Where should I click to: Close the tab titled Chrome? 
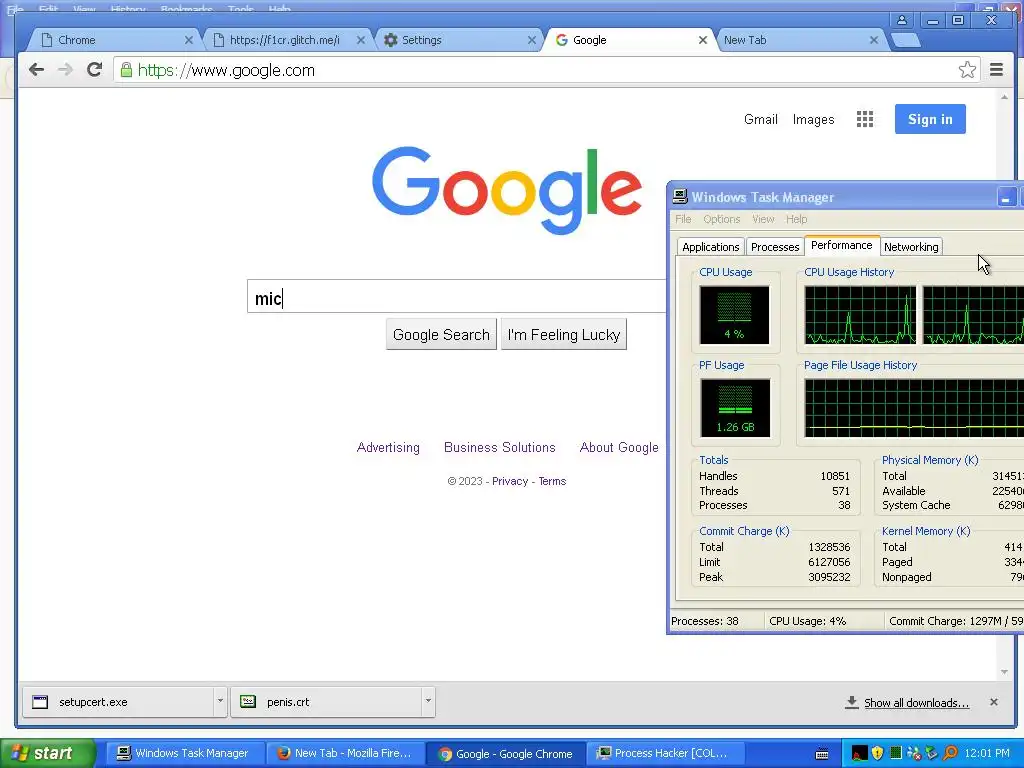pyautogui.click(x=189, y=40)
